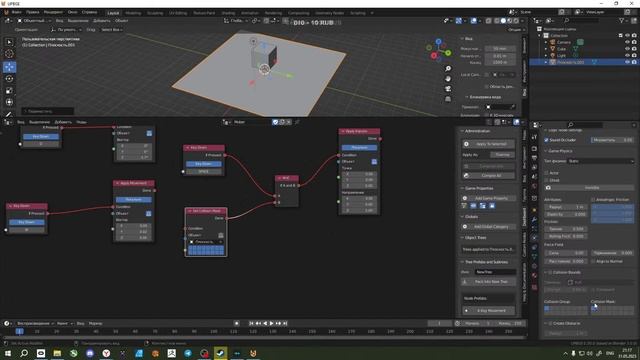The image size is (640, 360).
Task: Collapse the Game Properties panel
Action: 462,188
